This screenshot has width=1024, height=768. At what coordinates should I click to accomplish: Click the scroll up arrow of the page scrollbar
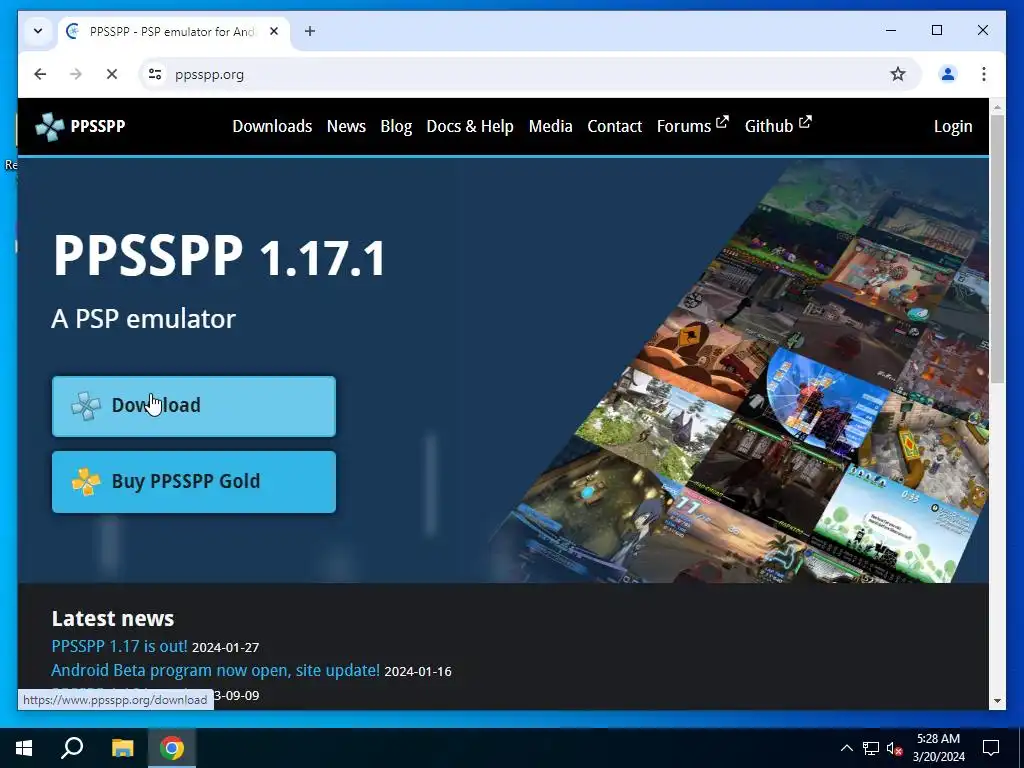997,106
